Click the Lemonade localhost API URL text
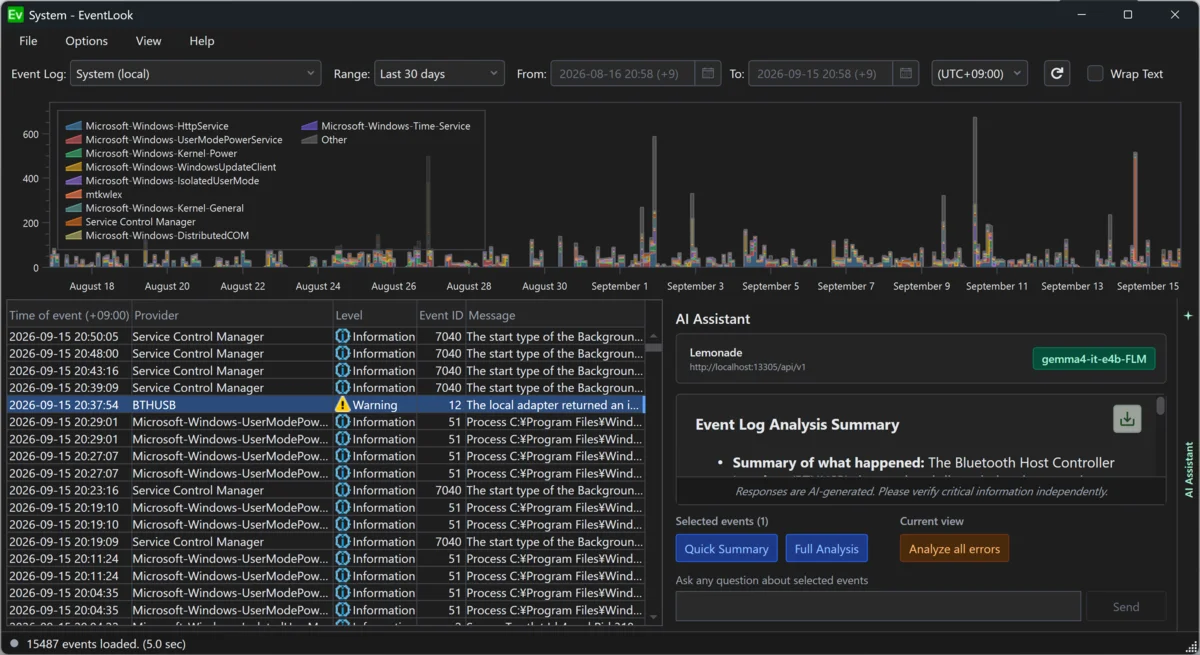Viewport: 1200px width, 655px height. pos(748,367)
